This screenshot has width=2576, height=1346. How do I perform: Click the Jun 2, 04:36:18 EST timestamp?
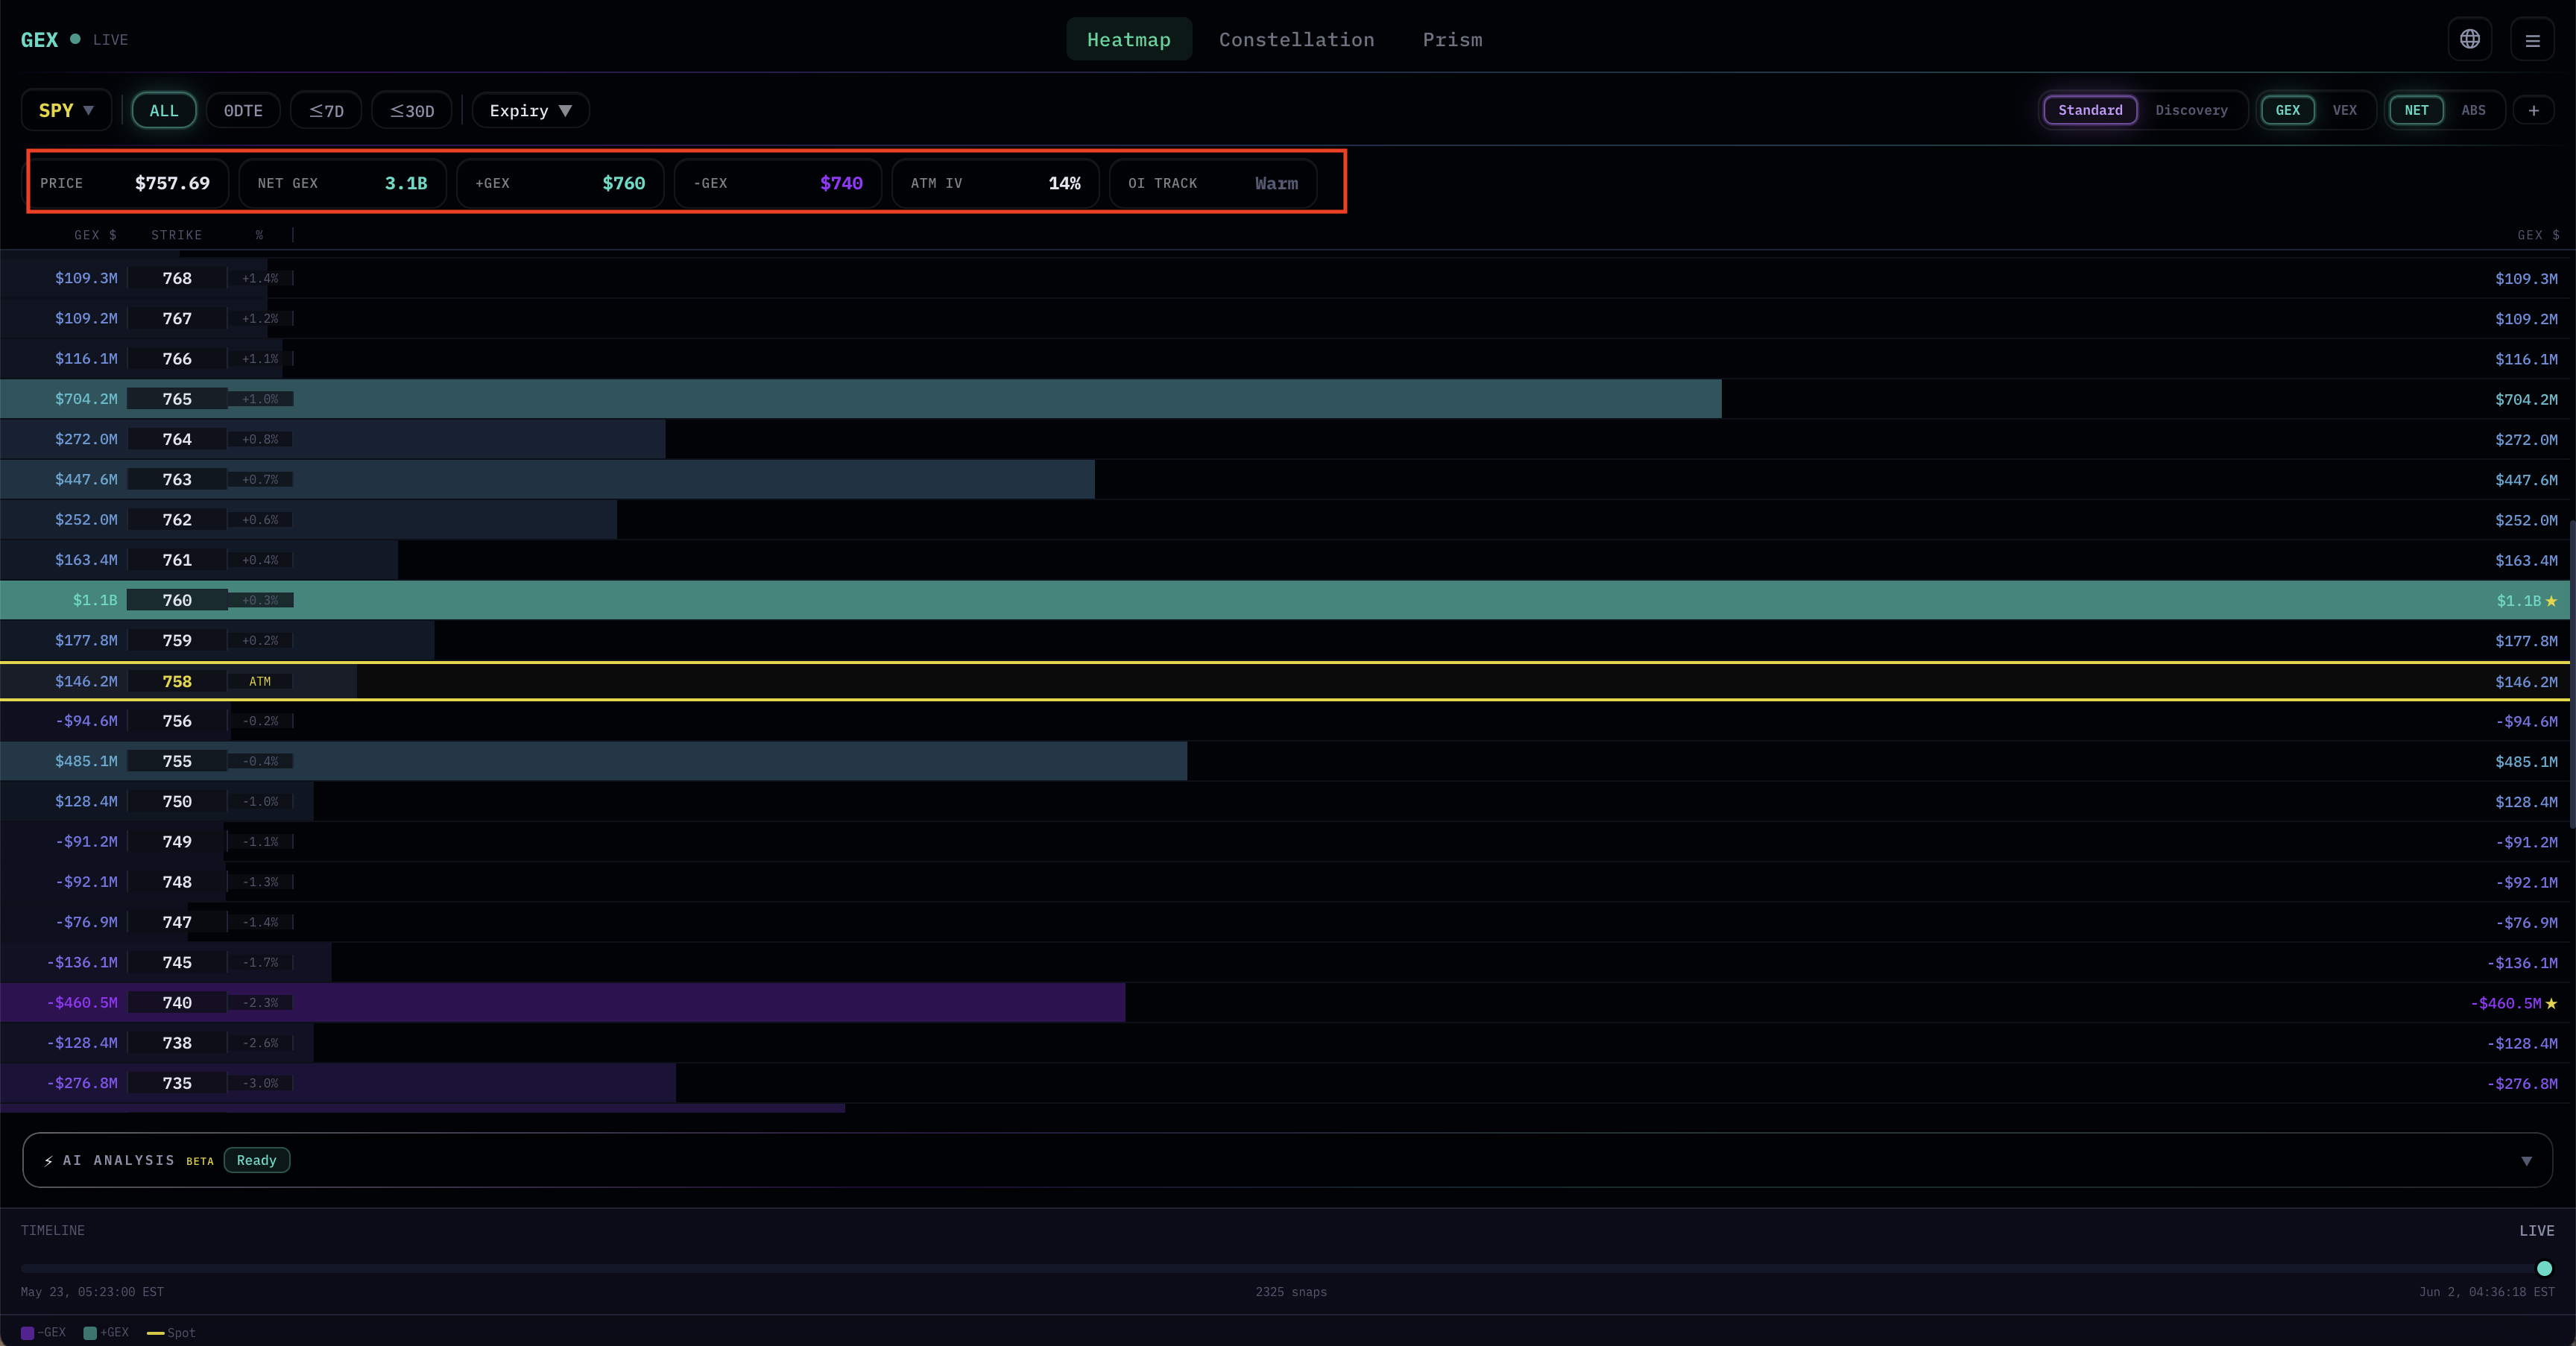(2486, 1292)
